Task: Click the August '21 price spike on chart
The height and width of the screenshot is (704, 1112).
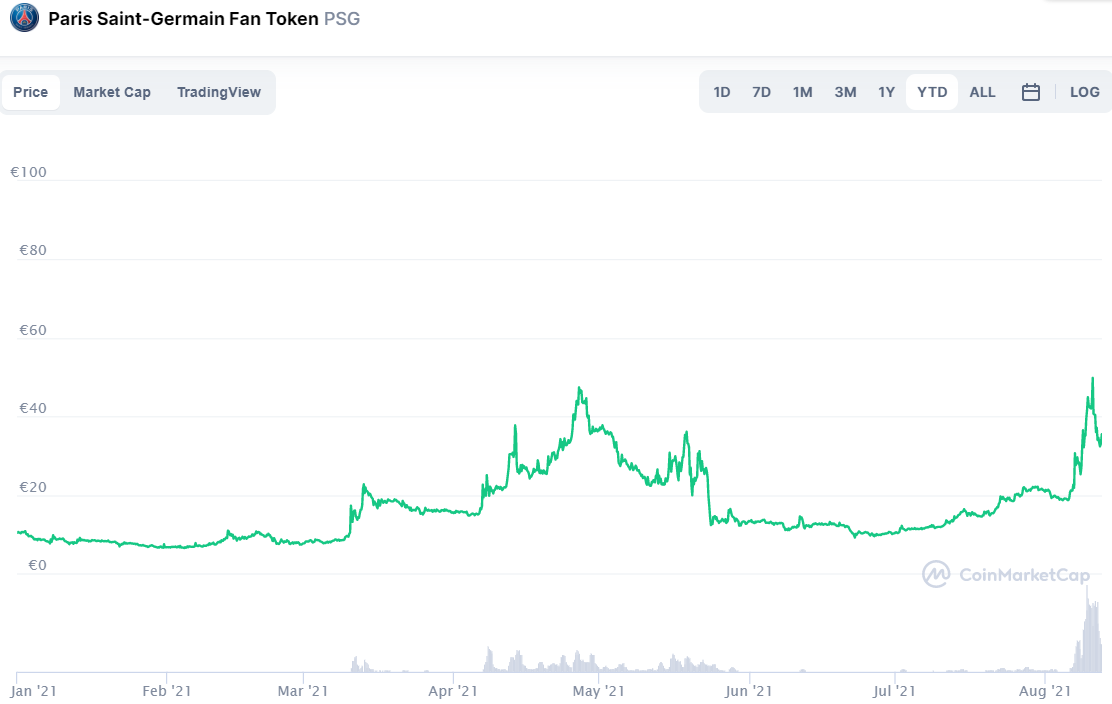Action: tap(1092, 379)
